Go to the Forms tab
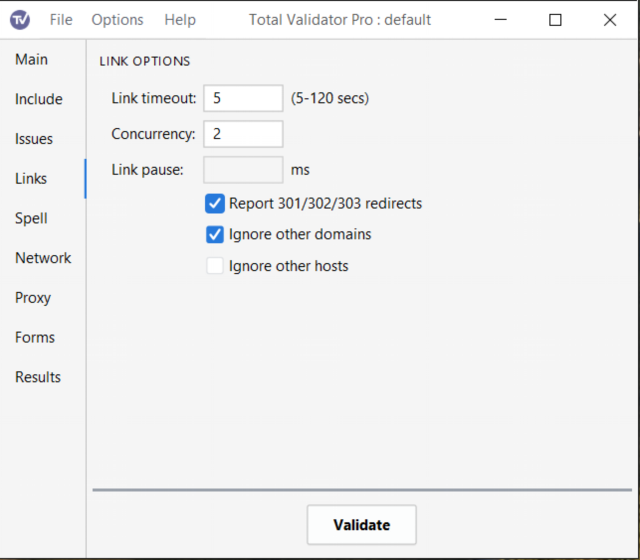This screenshot has width=640, height=560. coord(35,338)
